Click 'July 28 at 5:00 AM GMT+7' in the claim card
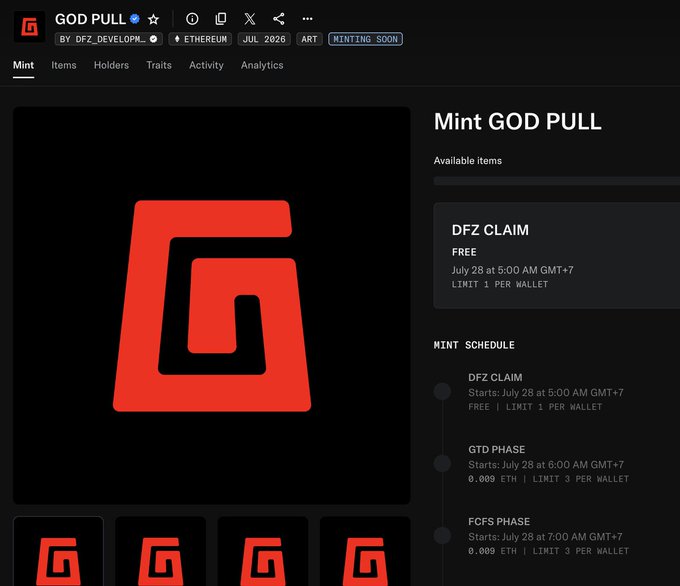Image resolution: width=680 pixels, height=586 pixels. pos(513,270)
